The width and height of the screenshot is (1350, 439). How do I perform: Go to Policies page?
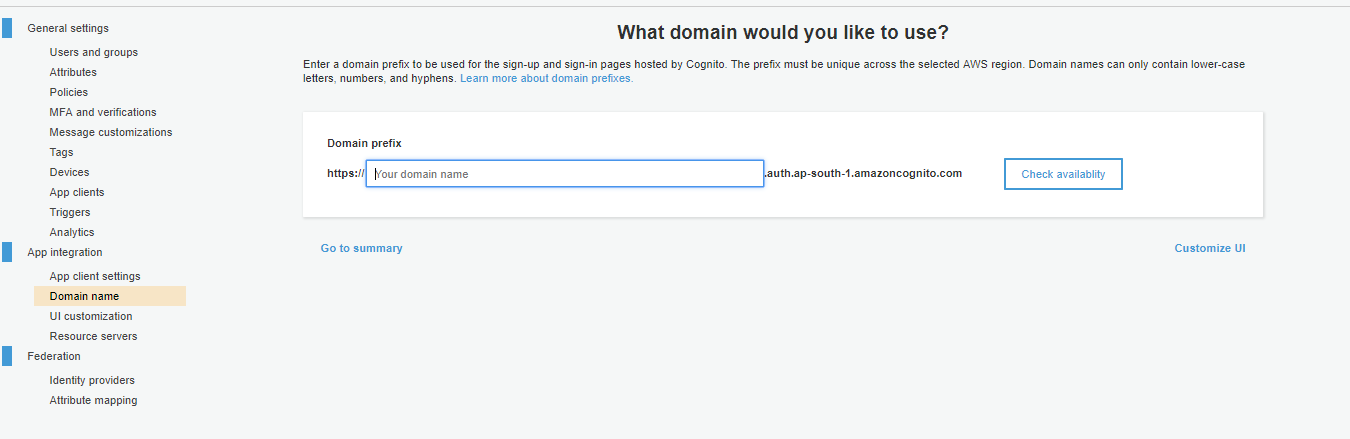click(x=69, y=92)
